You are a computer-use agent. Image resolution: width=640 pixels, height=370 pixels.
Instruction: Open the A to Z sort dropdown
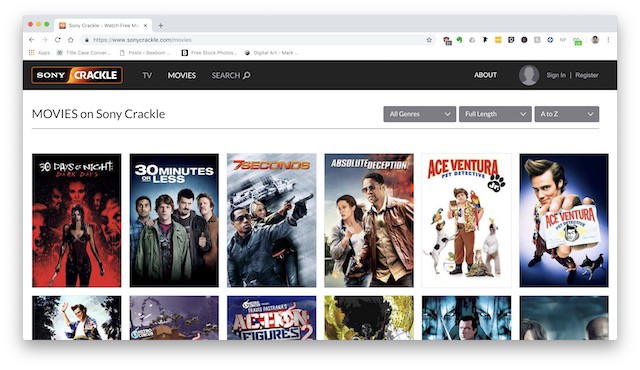click(x=567, y=114)
